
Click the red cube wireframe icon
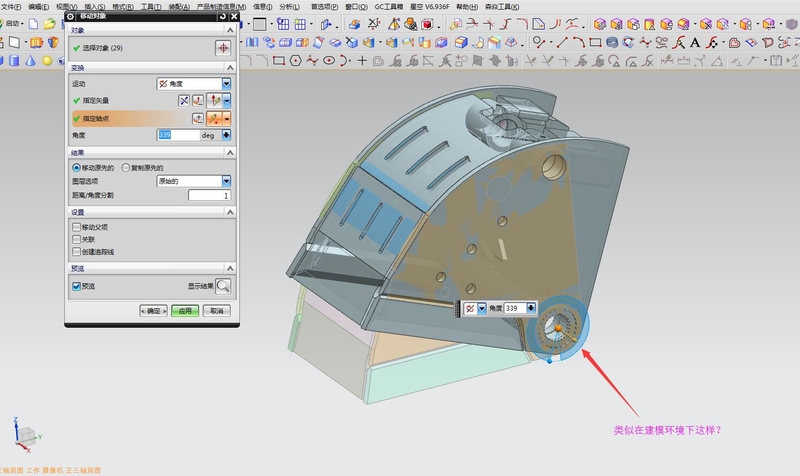coord(428,24)
